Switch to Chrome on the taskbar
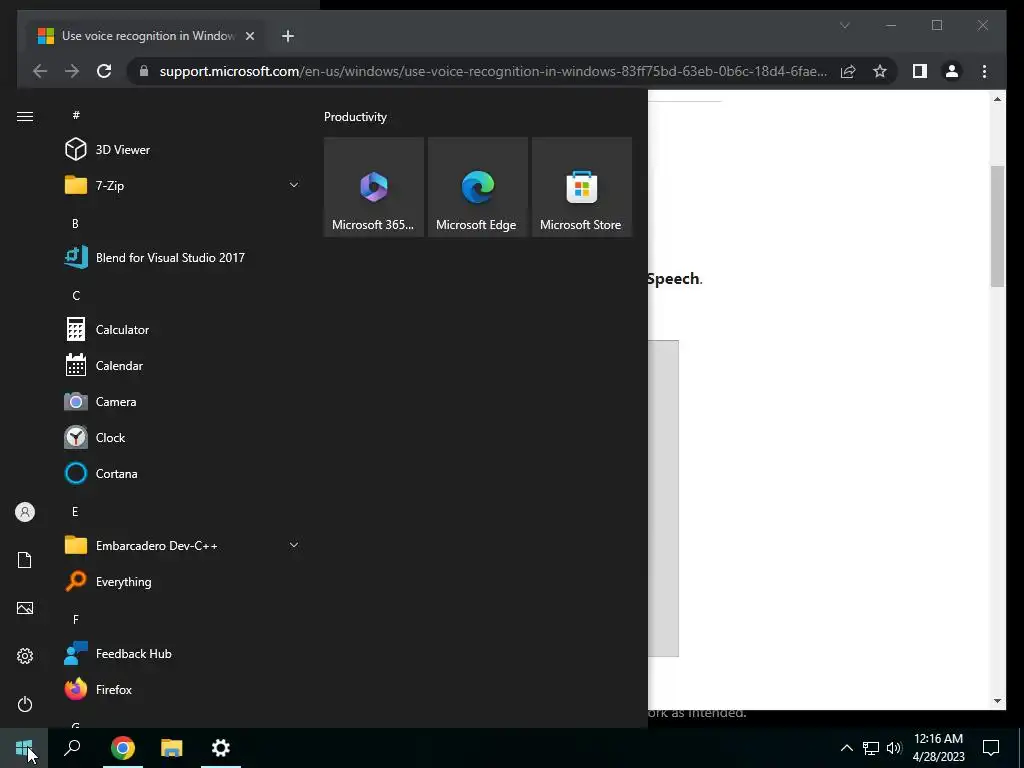This screenshot has height=768, width=1024. (122, 748)
